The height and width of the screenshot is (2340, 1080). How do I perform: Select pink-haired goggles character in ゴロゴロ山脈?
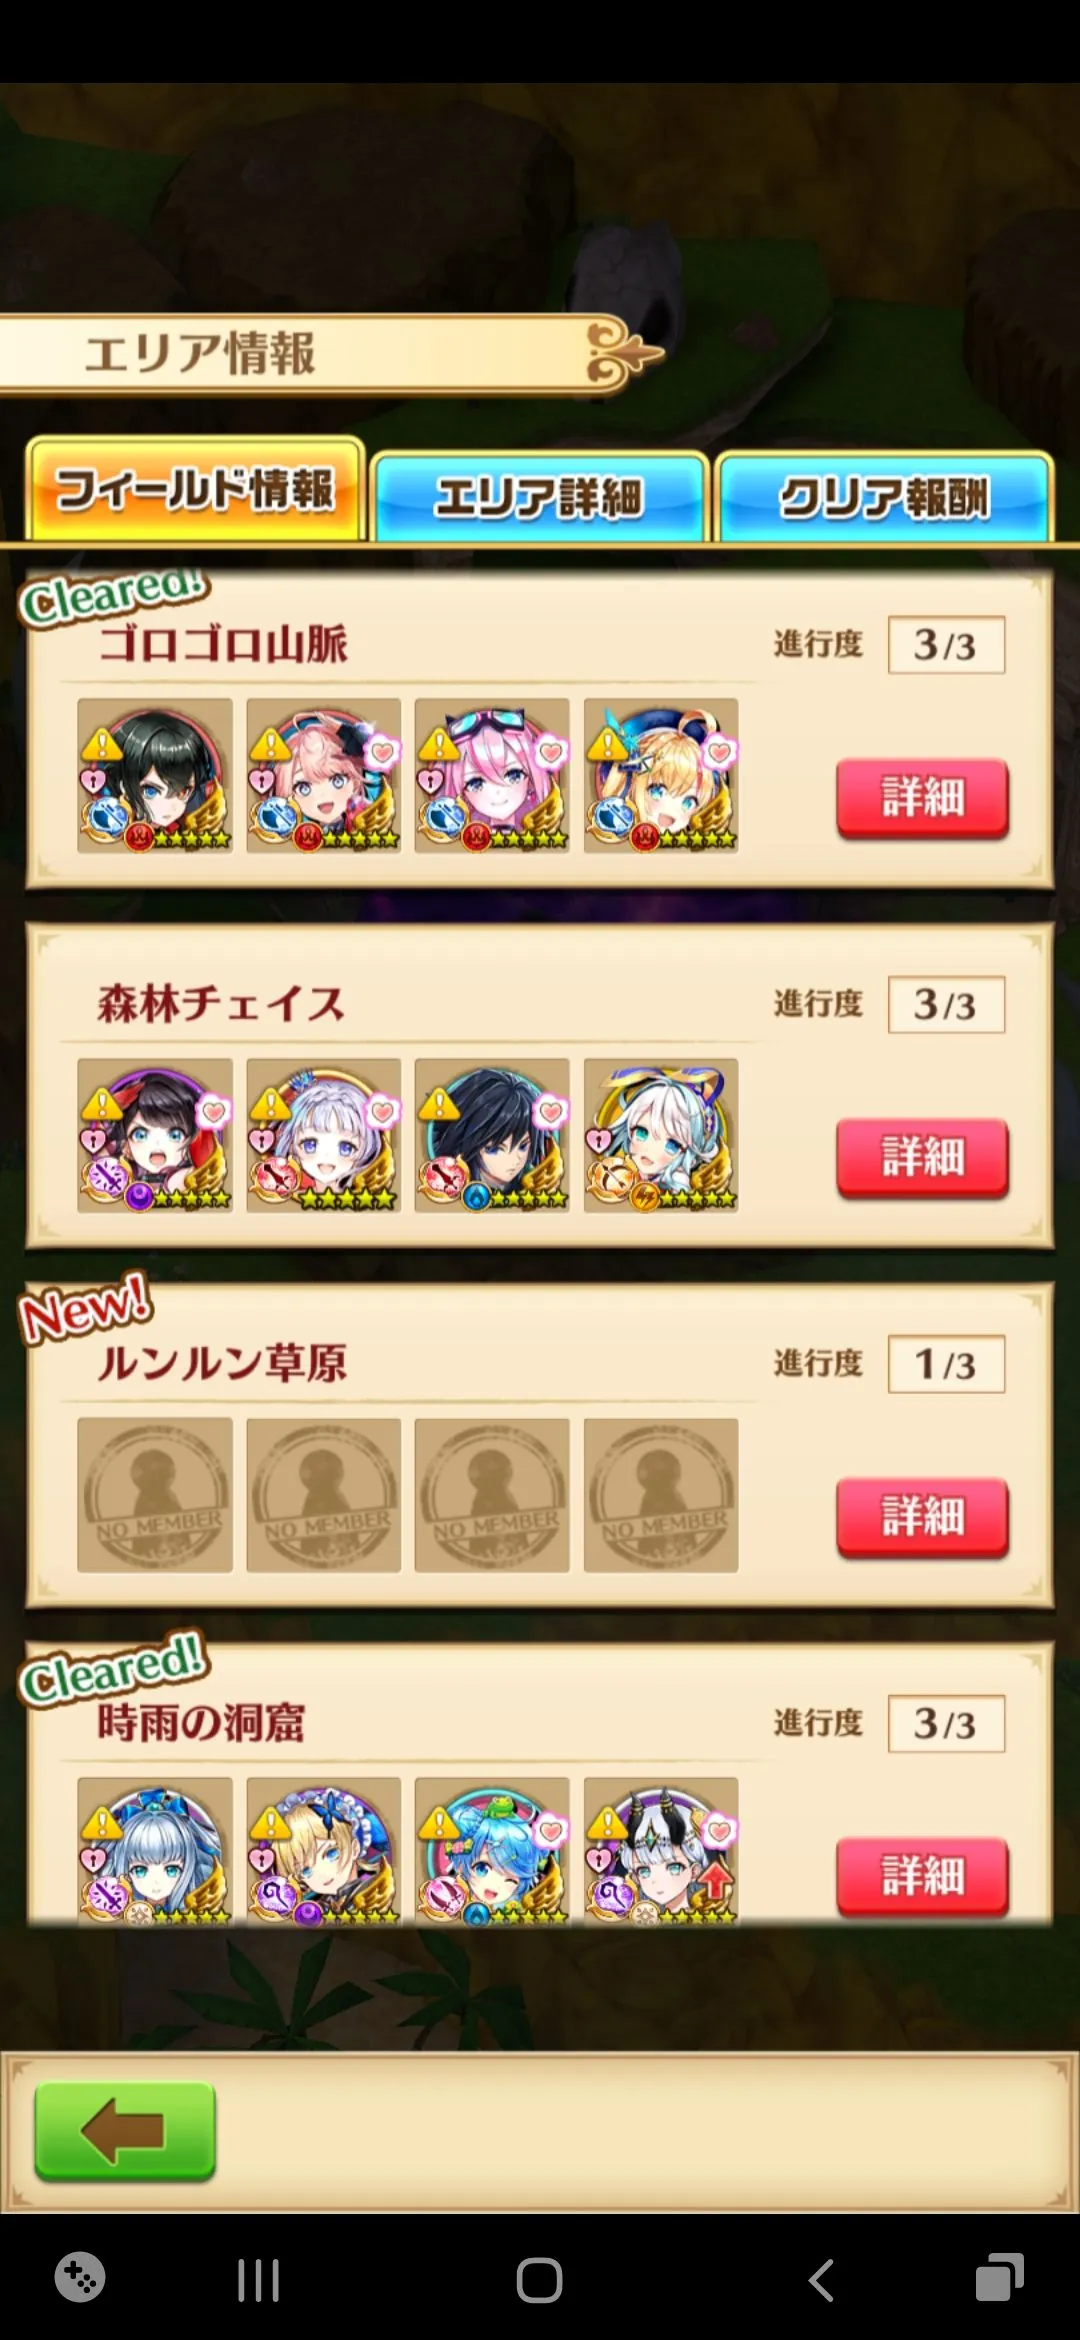tap(492, 776)
